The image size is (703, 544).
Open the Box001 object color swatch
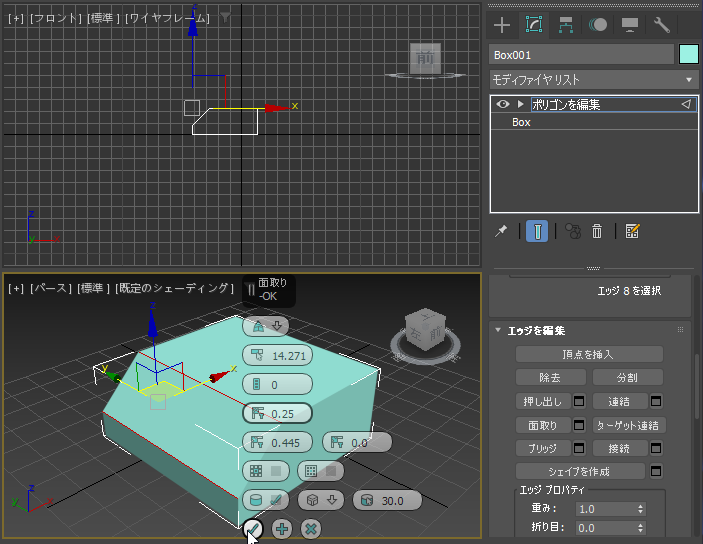tap(689, 55)
